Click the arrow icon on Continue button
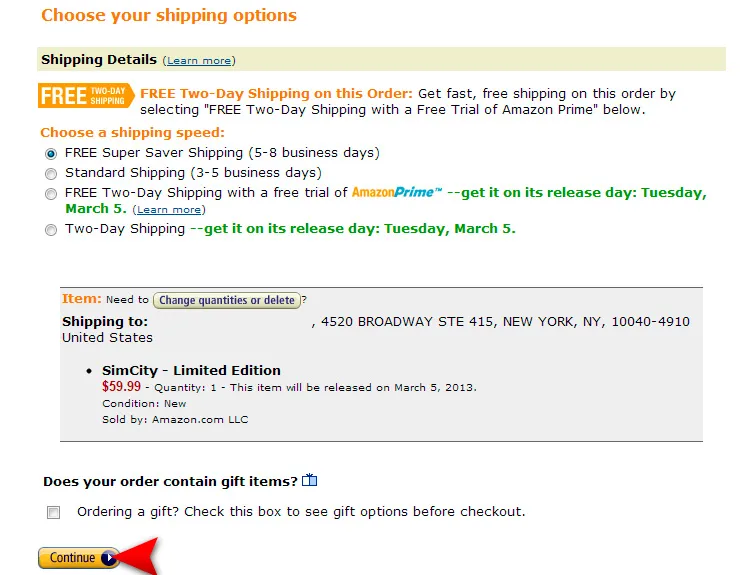The width and height of the screenshot is (741, 575). [108, 558]
